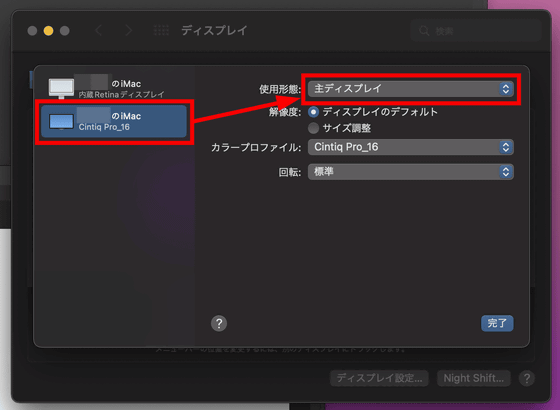Select the Cintiq Pro_16 display entry
Screen dimensions: 560x410
pos(114,121)
